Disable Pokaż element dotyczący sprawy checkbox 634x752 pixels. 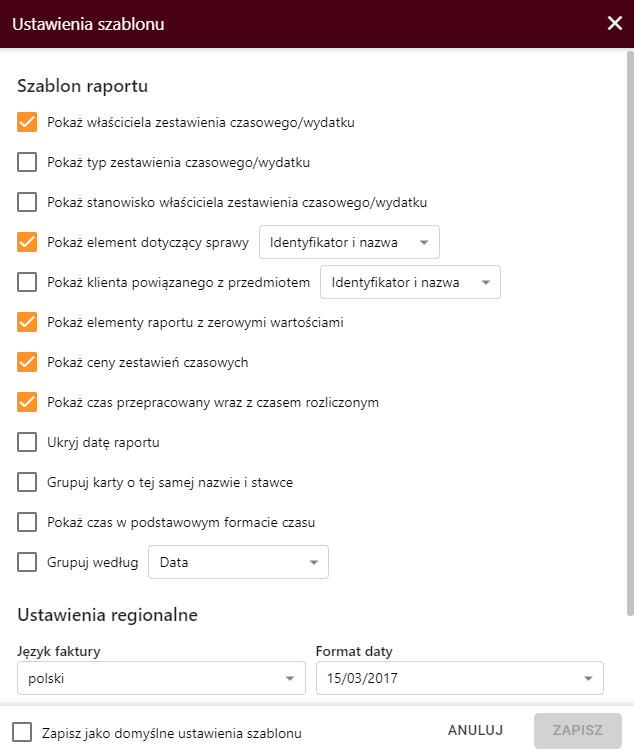[x=27, y=242]
